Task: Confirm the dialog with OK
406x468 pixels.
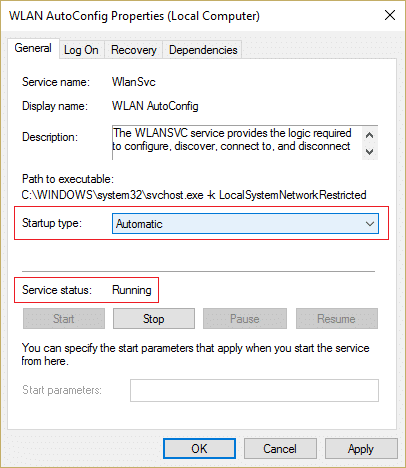Action: click(x=199, y=449)
